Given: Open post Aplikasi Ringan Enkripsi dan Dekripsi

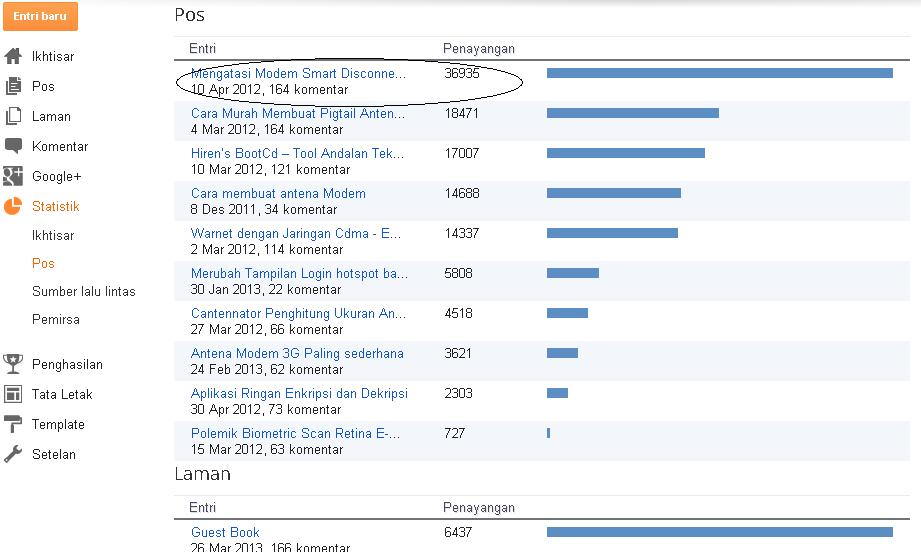Looking at the screenshot, I should pyautogui.click(x=299, y=393).
